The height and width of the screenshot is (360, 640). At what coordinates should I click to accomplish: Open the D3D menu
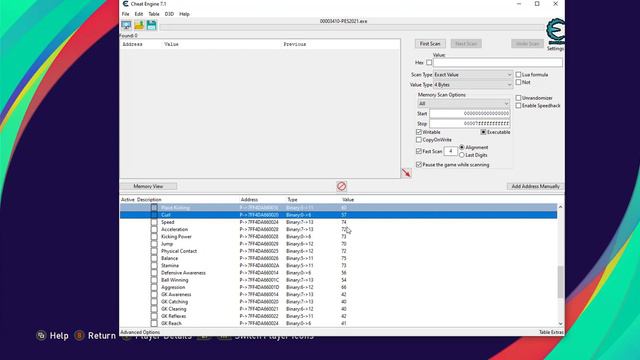click(x=169, y=14)
